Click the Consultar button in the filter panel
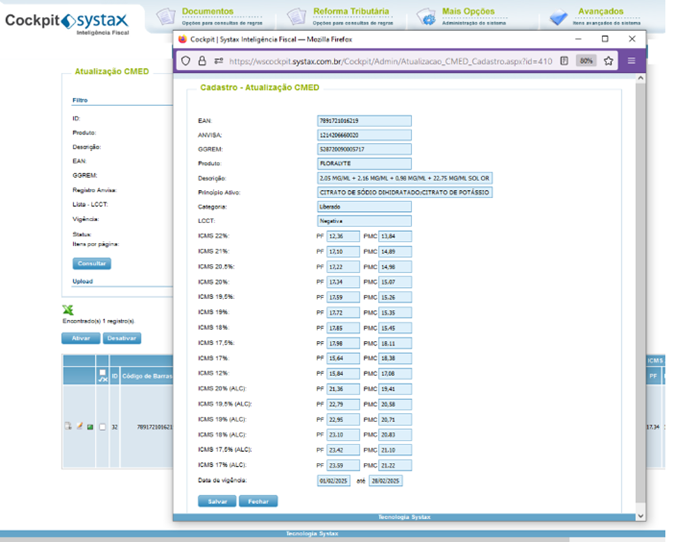The image size is (674, 542). point(92,263)
